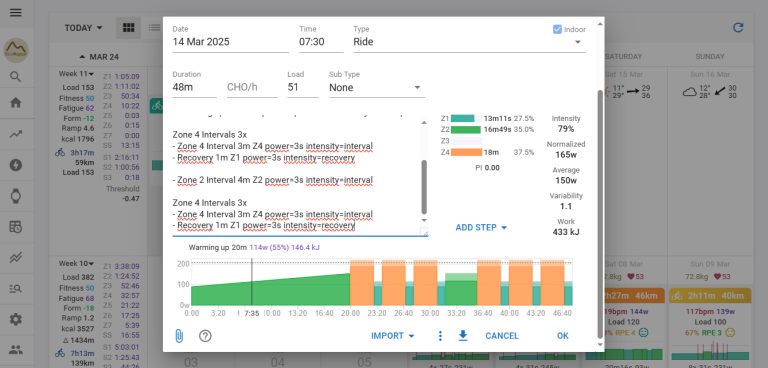Open the watch wellness icon
This screenshot has width=768, height=368.
coord(16,196)
